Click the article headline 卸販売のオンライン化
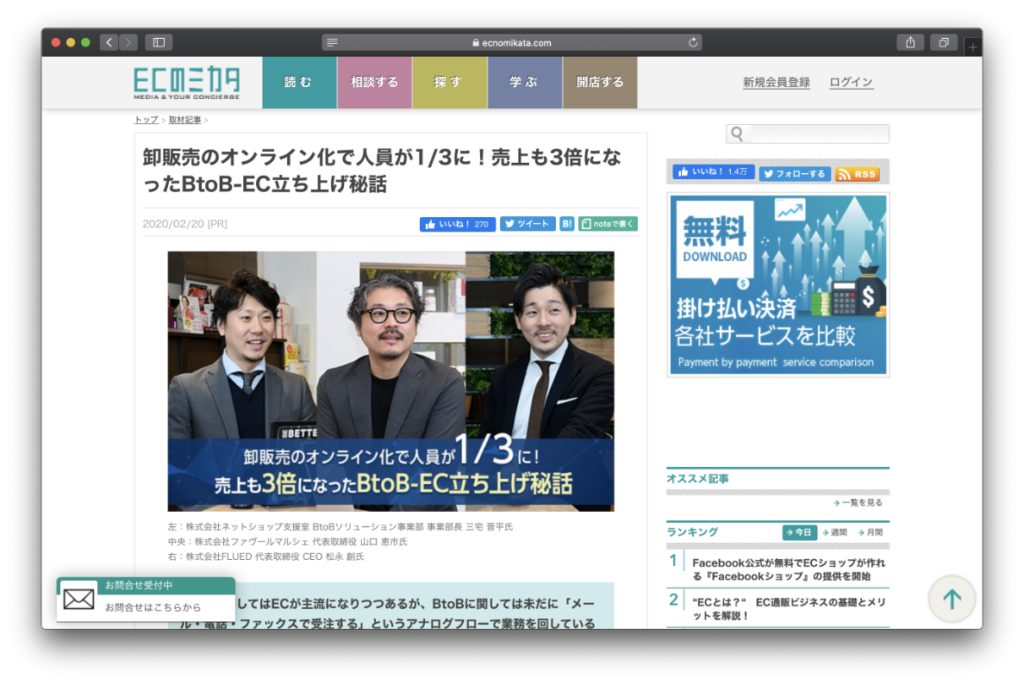Screen dimensions: 1024x684 381,171
